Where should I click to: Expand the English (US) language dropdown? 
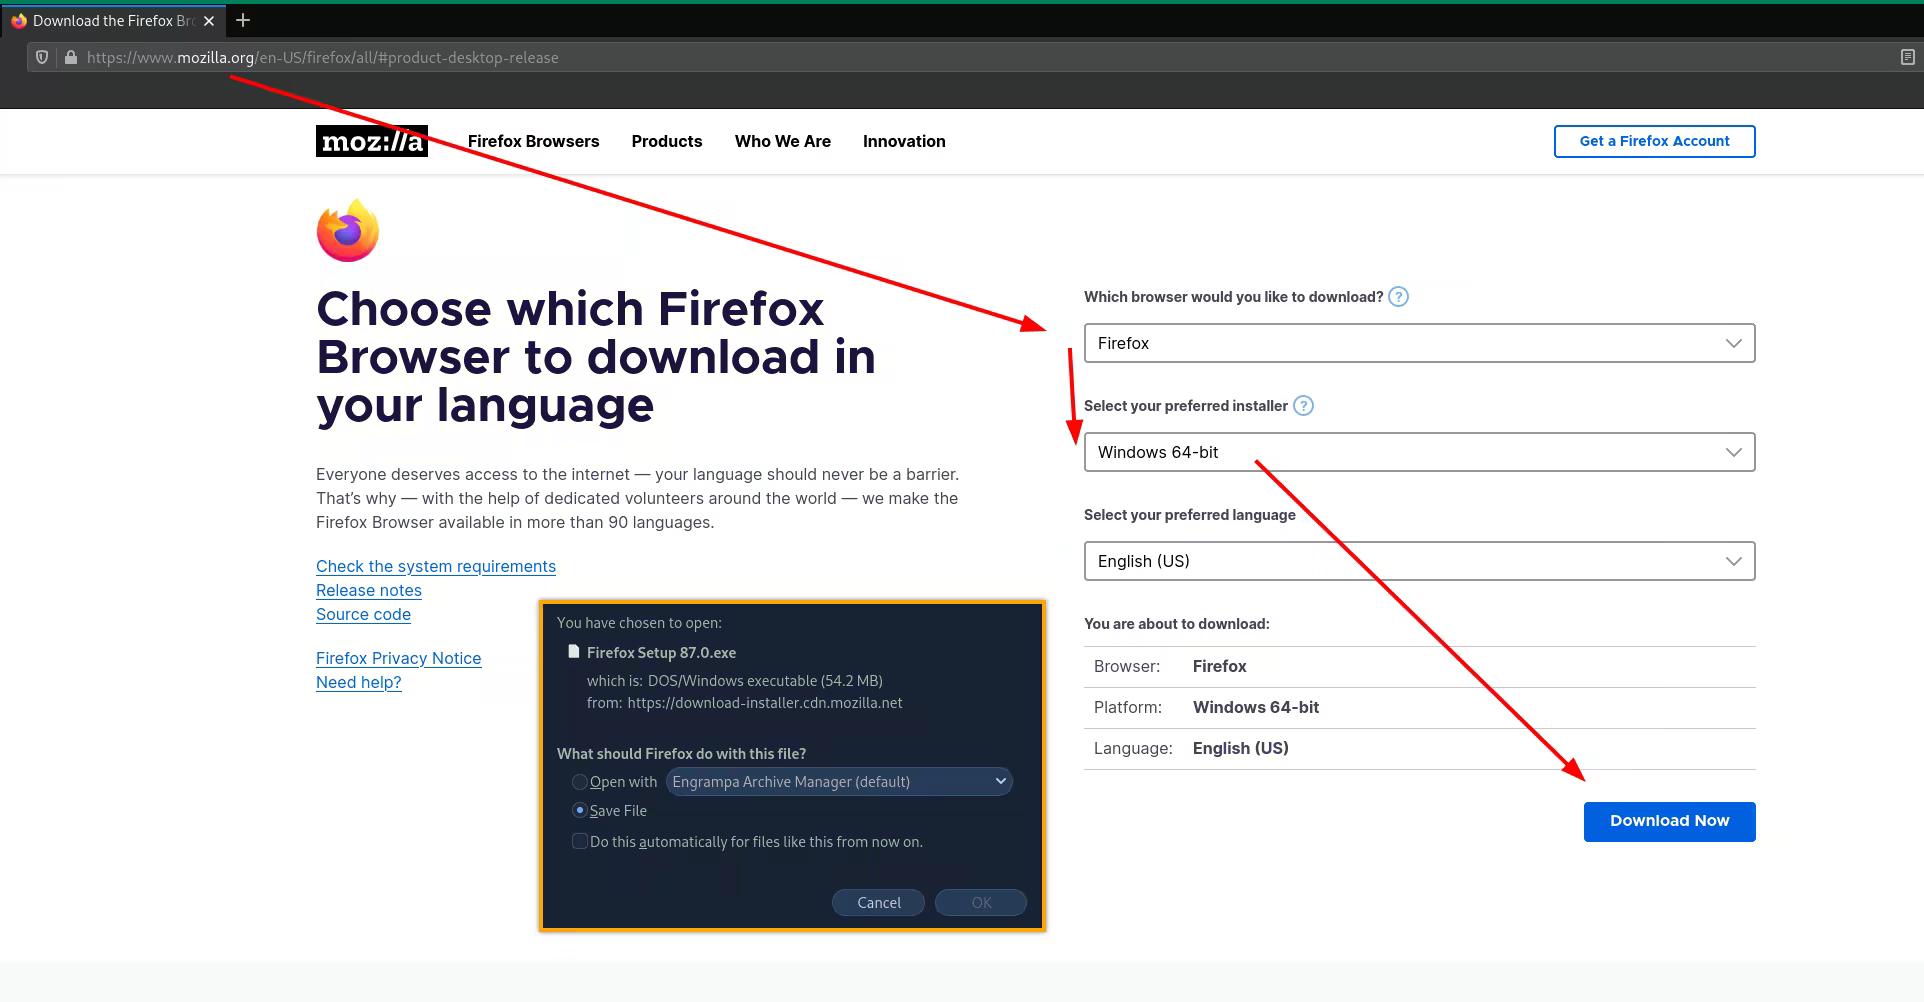click(x=1419, y=561)
